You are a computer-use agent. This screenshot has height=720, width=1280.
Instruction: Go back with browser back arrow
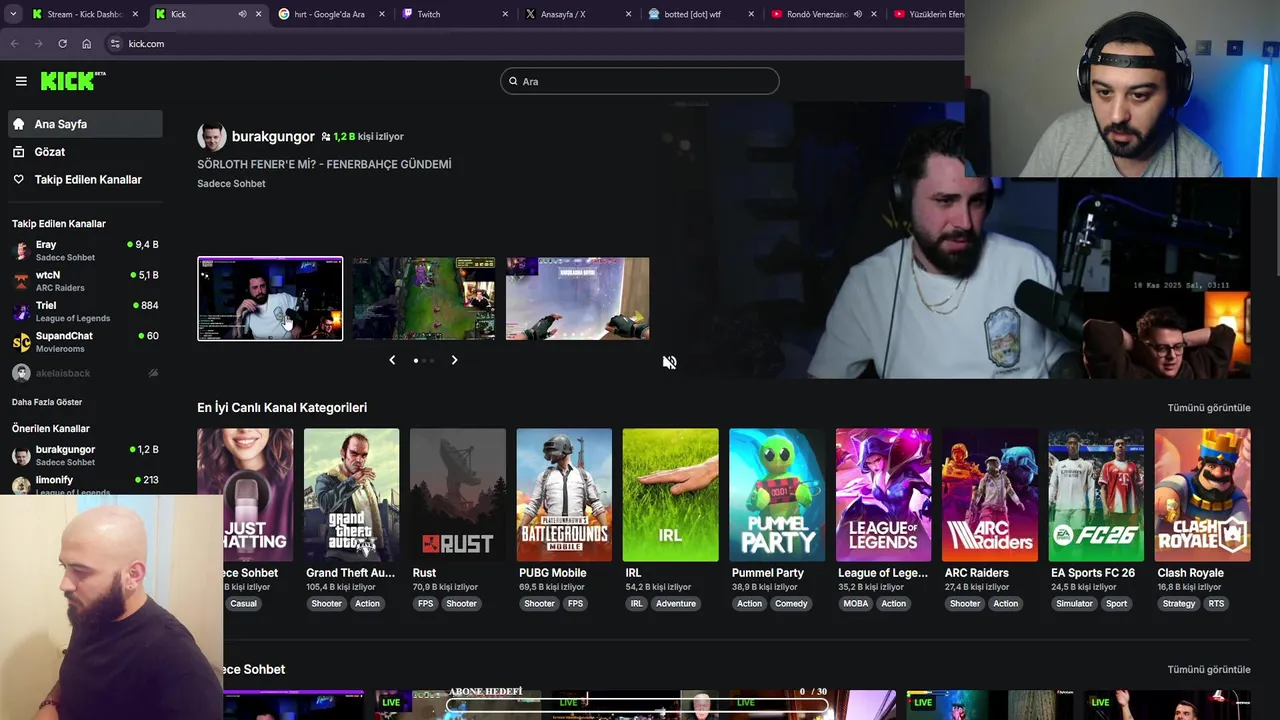click(14, 44)
